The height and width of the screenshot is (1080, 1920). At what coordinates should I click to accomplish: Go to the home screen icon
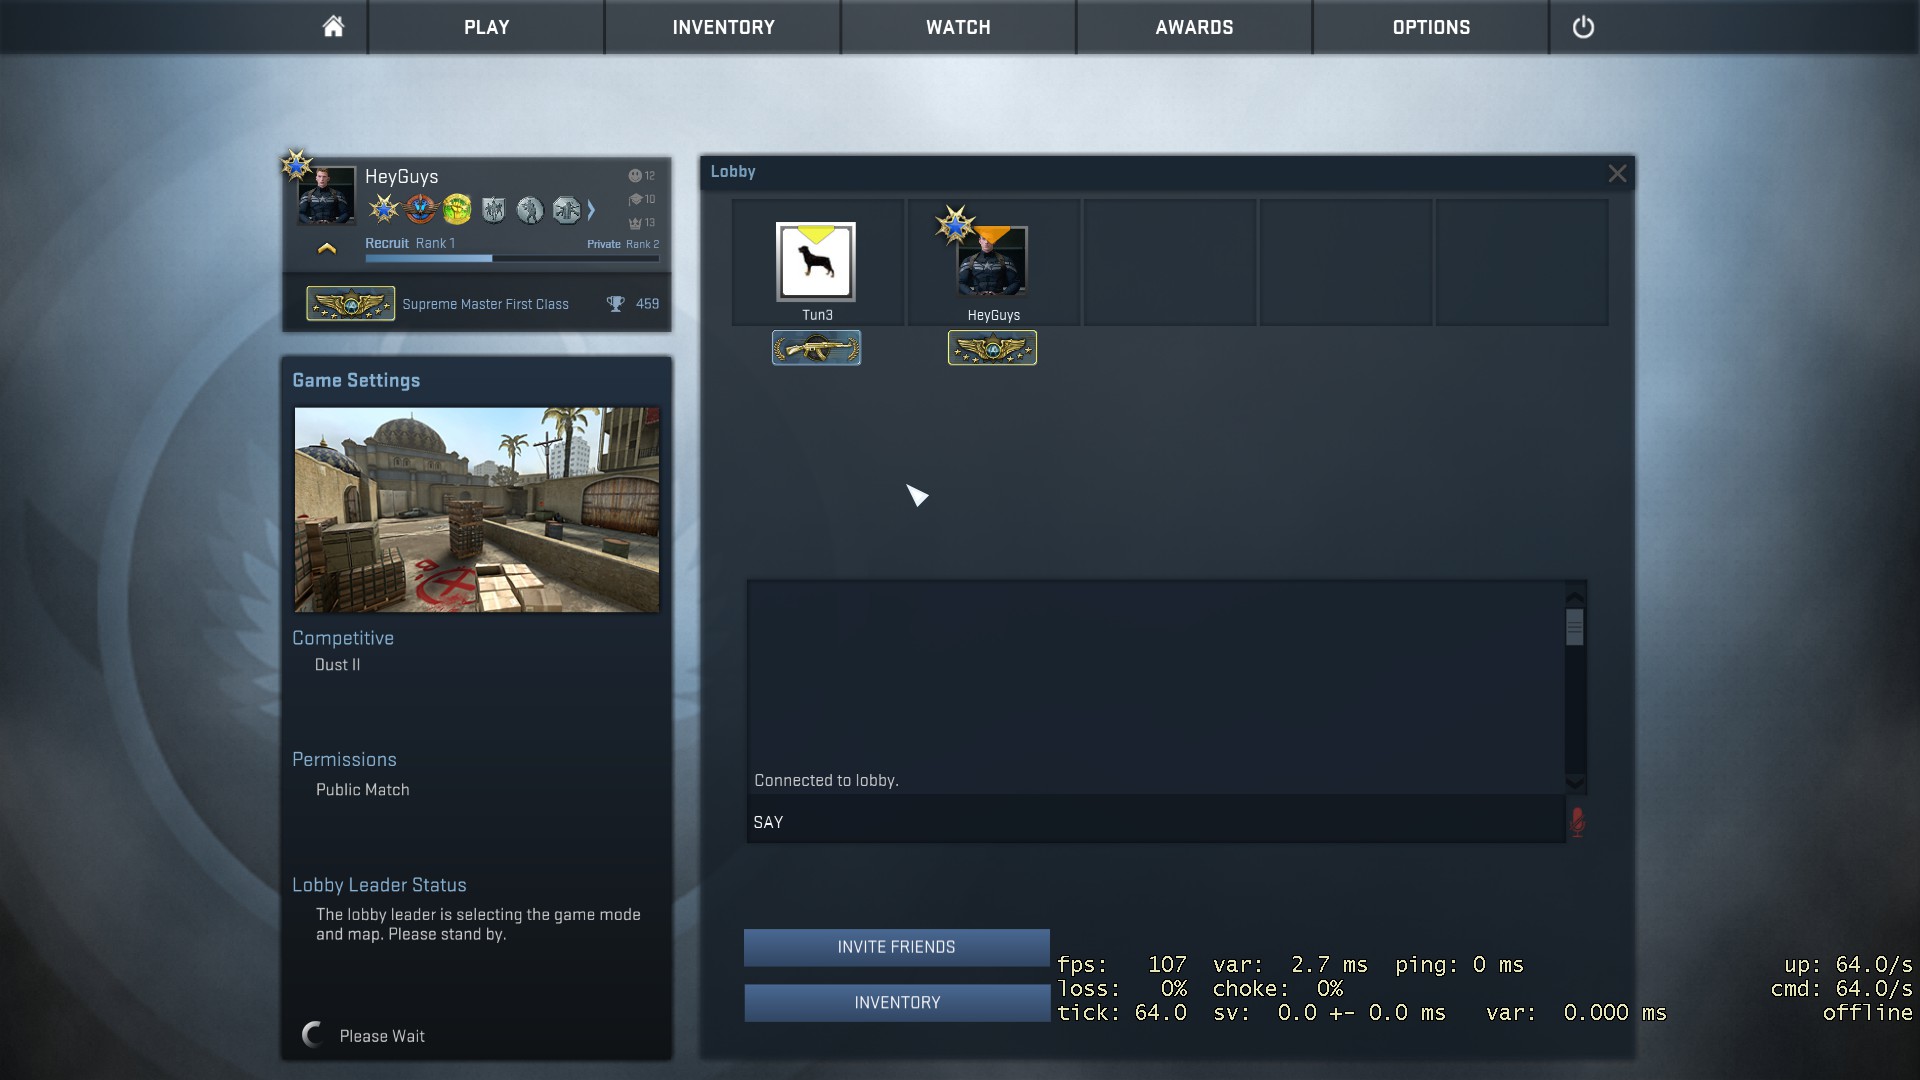point(333,27)
